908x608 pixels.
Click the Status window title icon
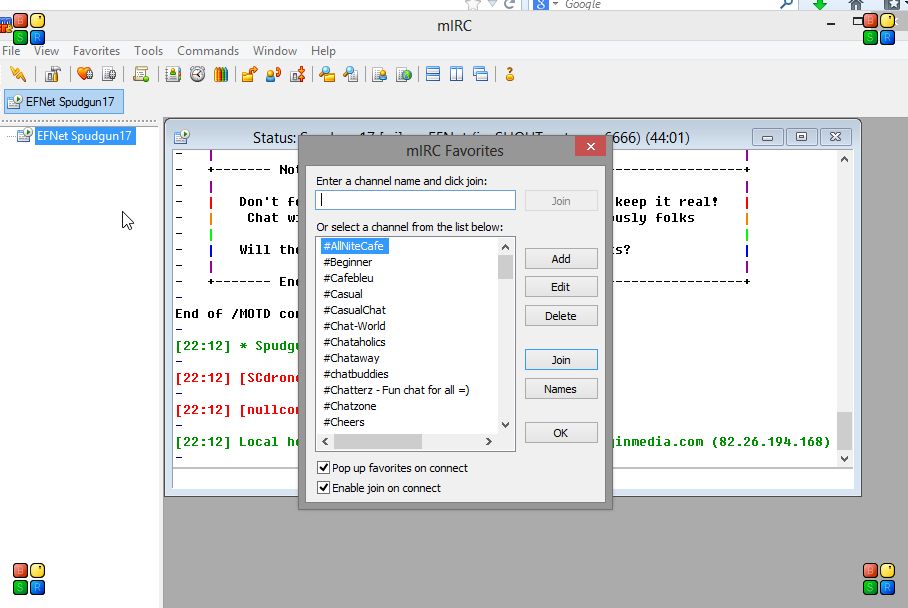(x=182, y=137)
